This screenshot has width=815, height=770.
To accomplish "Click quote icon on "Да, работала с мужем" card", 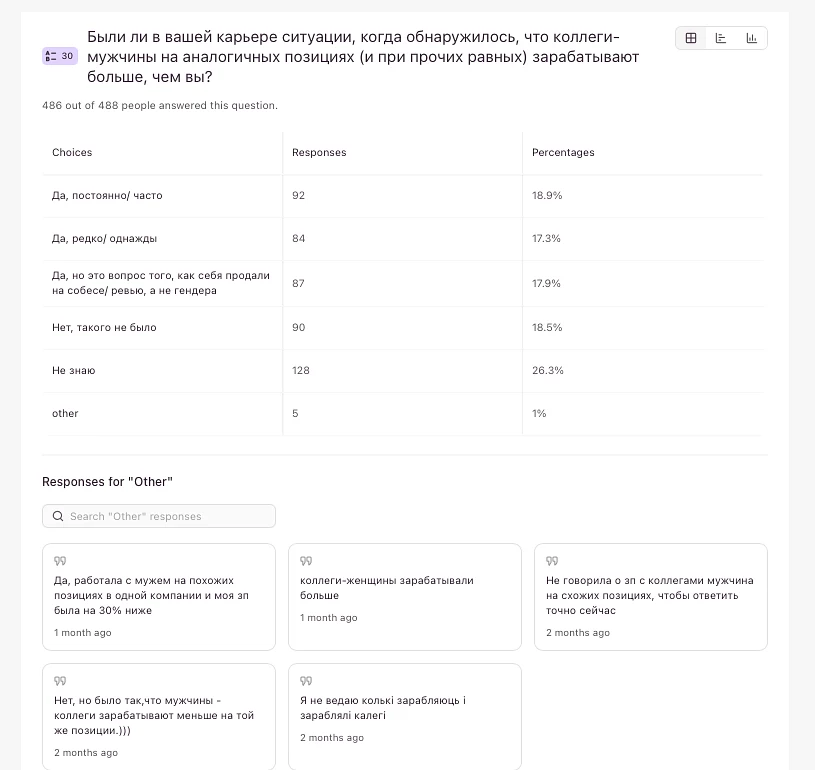I will pos(60,561).
